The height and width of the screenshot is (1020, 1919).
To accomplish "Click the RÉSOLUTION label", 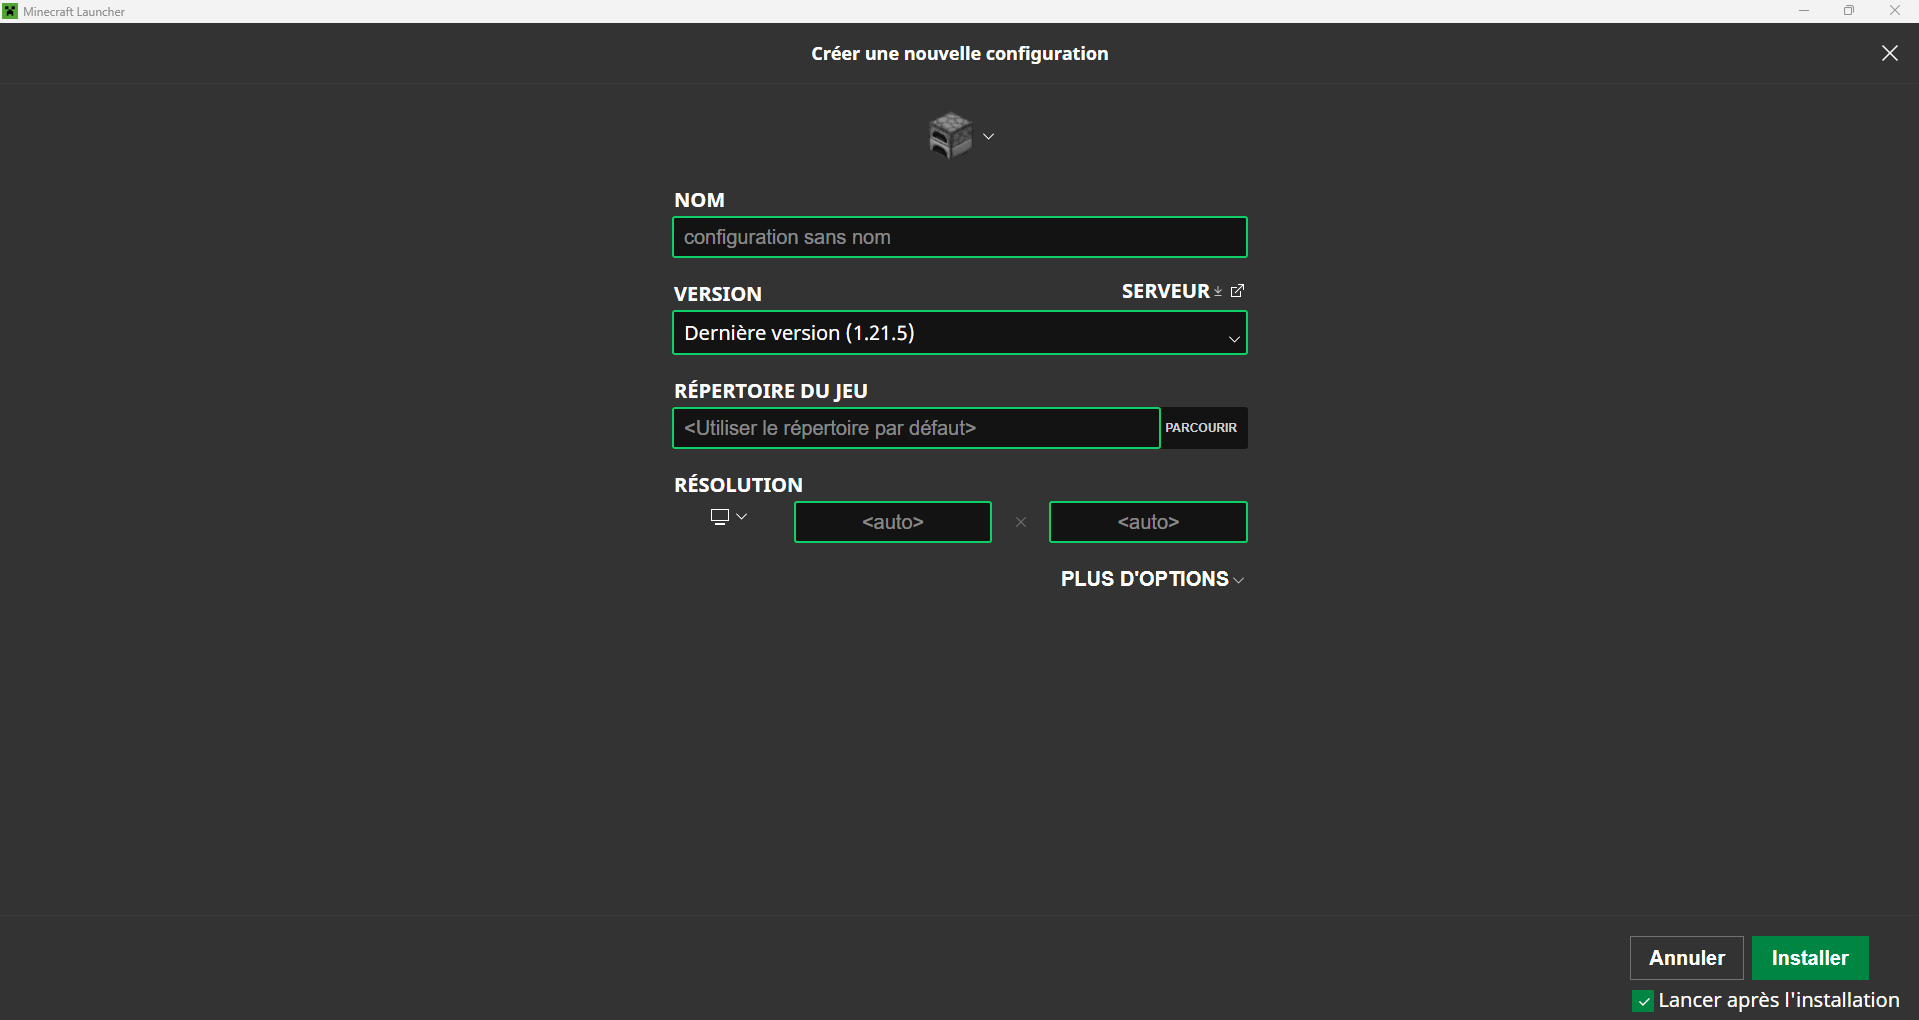I will tap(738, 485).
